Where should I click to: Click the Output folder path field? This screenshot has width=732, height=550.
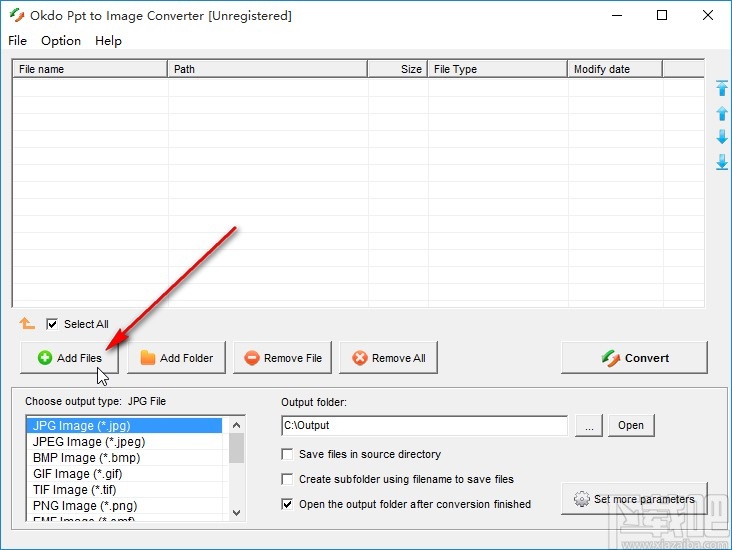(x=424, y=425)
